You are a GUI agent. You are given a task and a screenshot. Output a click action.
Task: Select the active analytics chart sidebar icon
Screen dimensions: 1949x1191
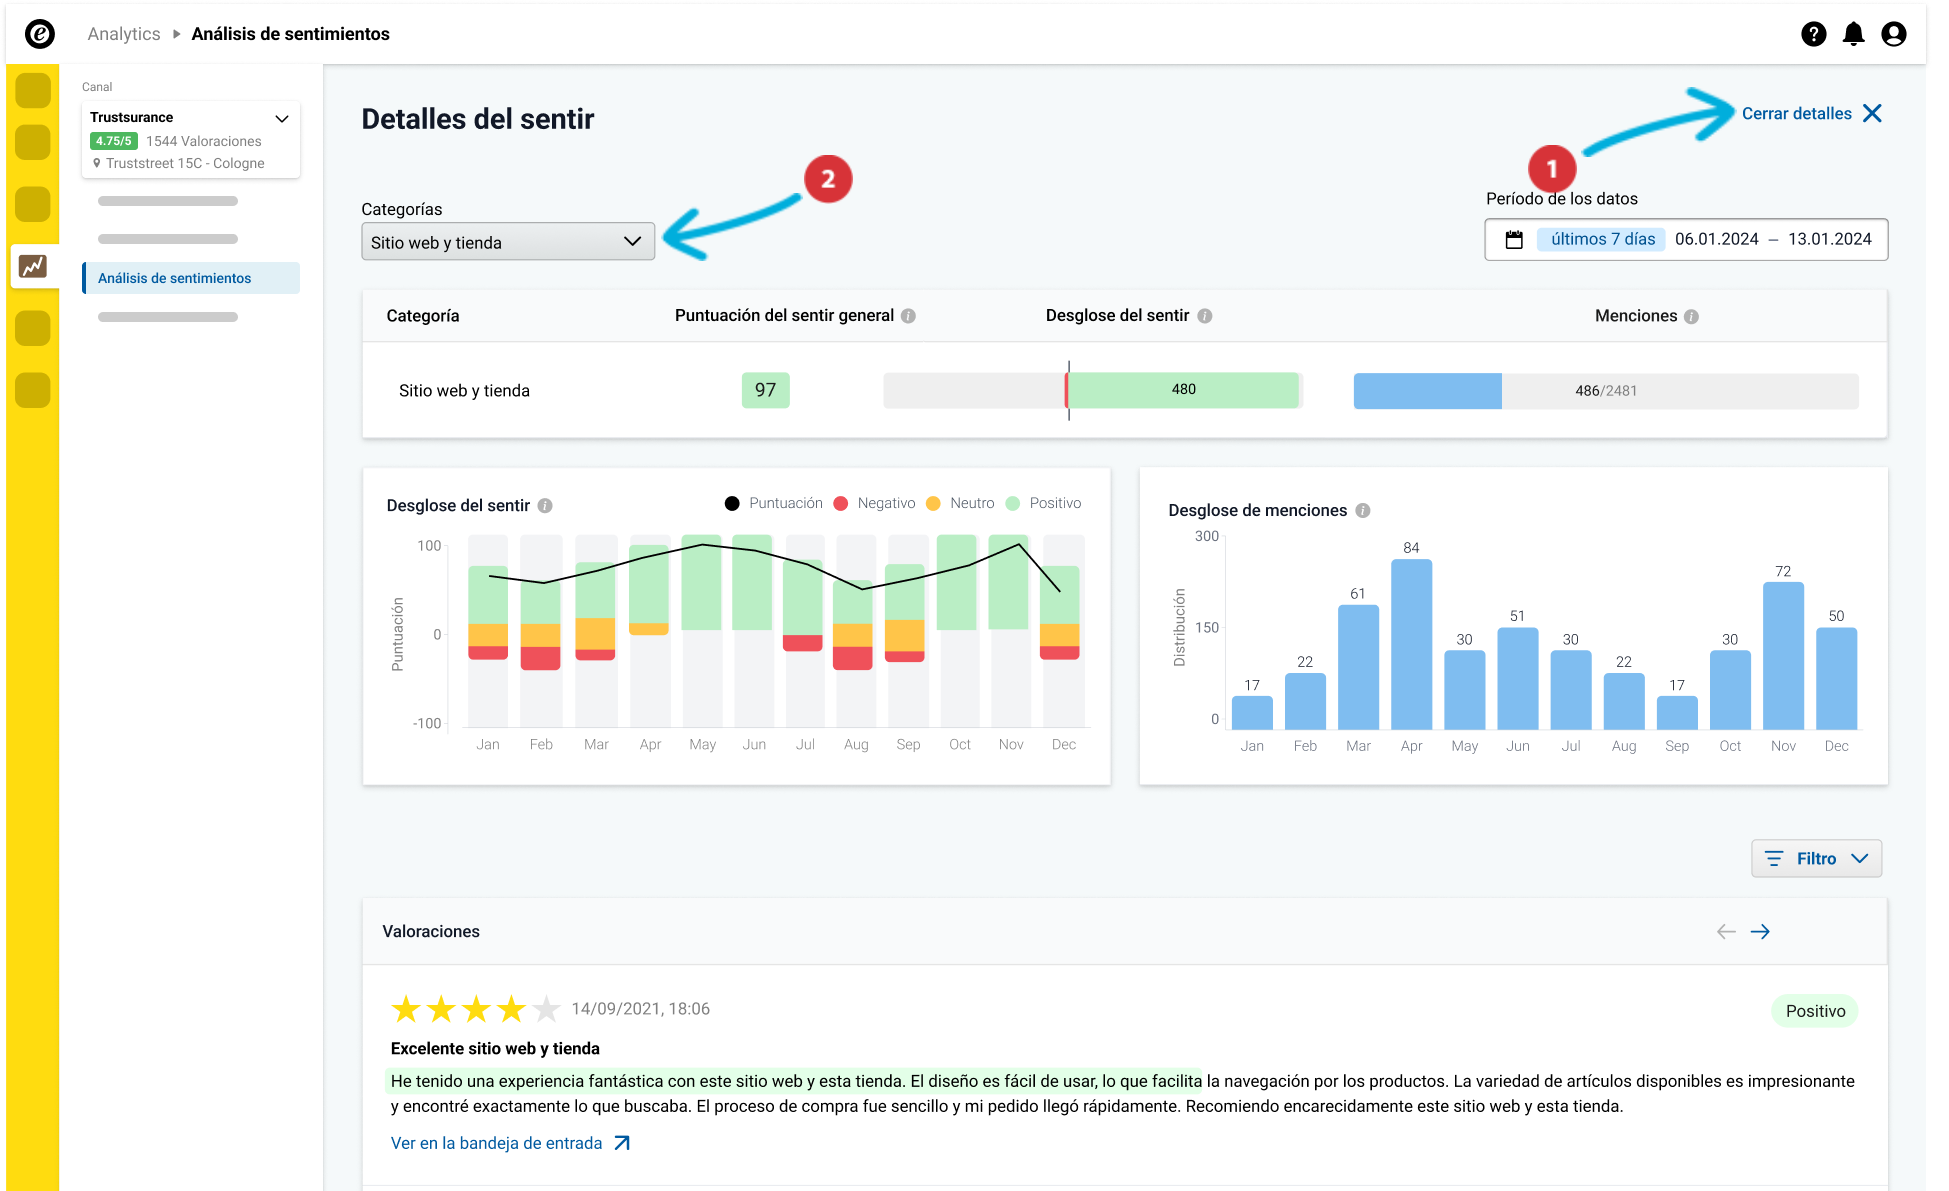pos(33,266)
